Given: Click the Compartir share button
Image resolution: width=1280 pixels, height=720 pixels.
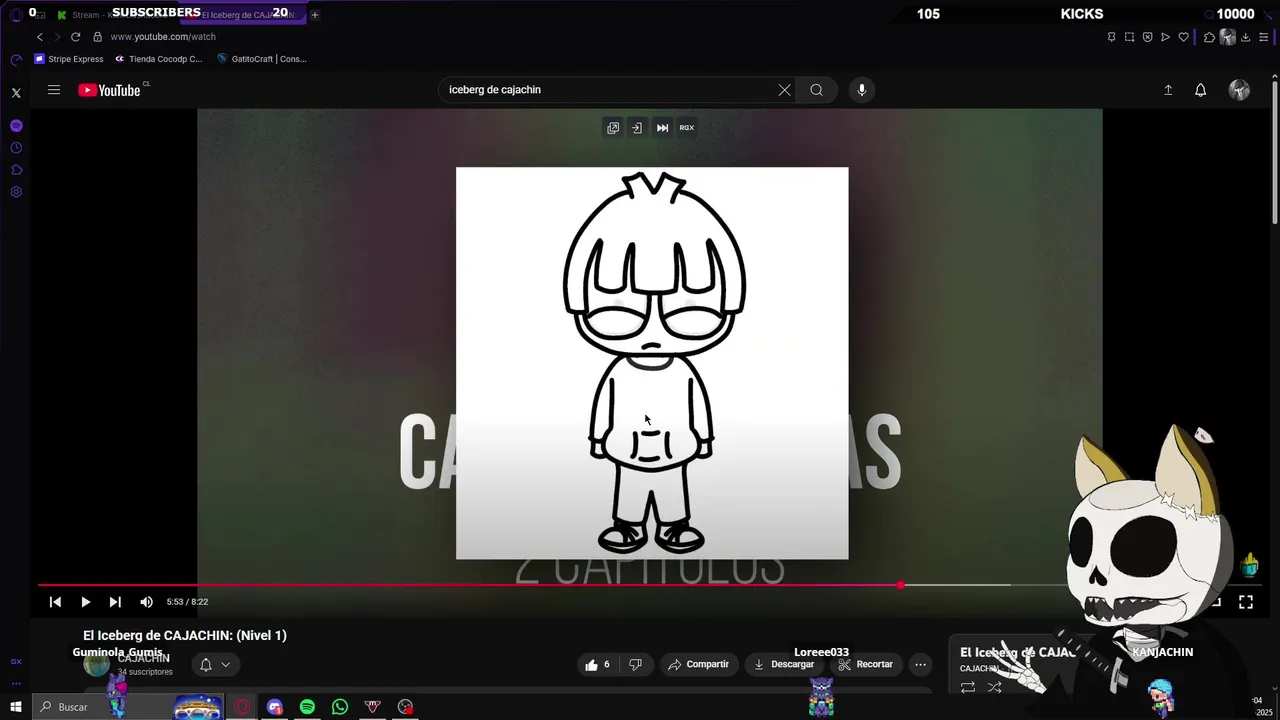Looking at the screenshot, I should pyautogui.click(x=698, y=665).
